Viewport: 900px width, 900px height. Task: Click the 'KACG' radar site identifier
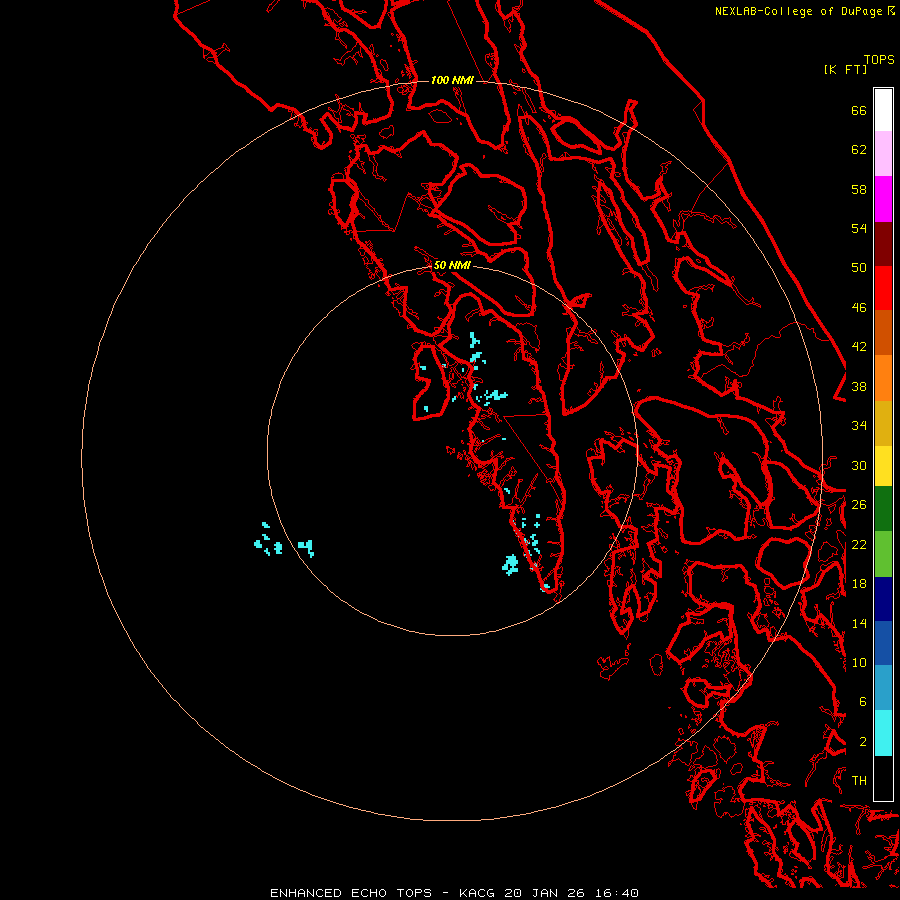[478, 893]
